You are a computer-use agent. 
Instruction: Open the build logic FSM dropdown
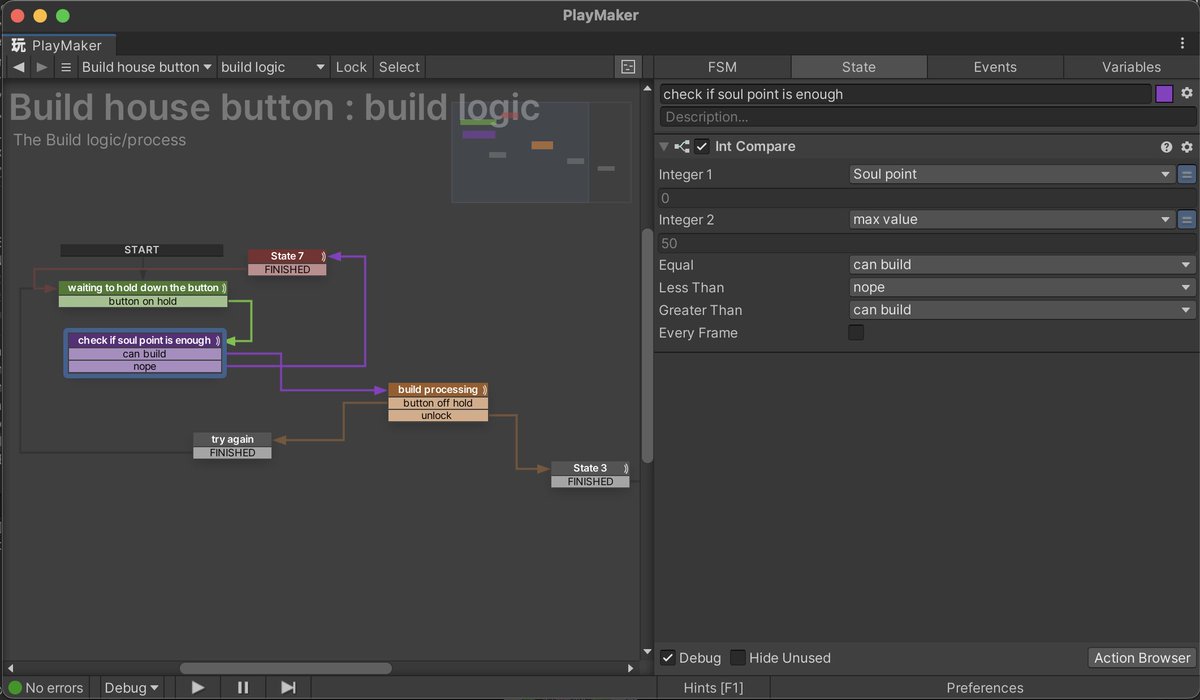(273, 67)
